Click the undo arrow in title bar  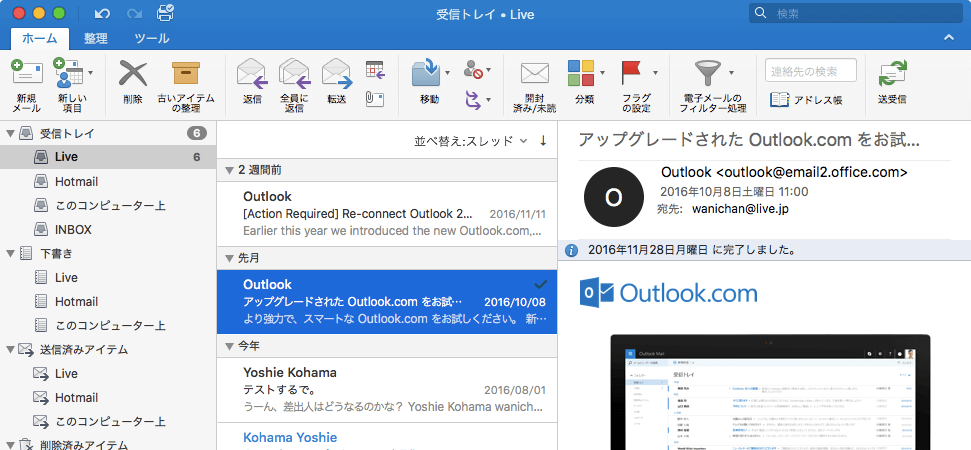tap(102, 13)
